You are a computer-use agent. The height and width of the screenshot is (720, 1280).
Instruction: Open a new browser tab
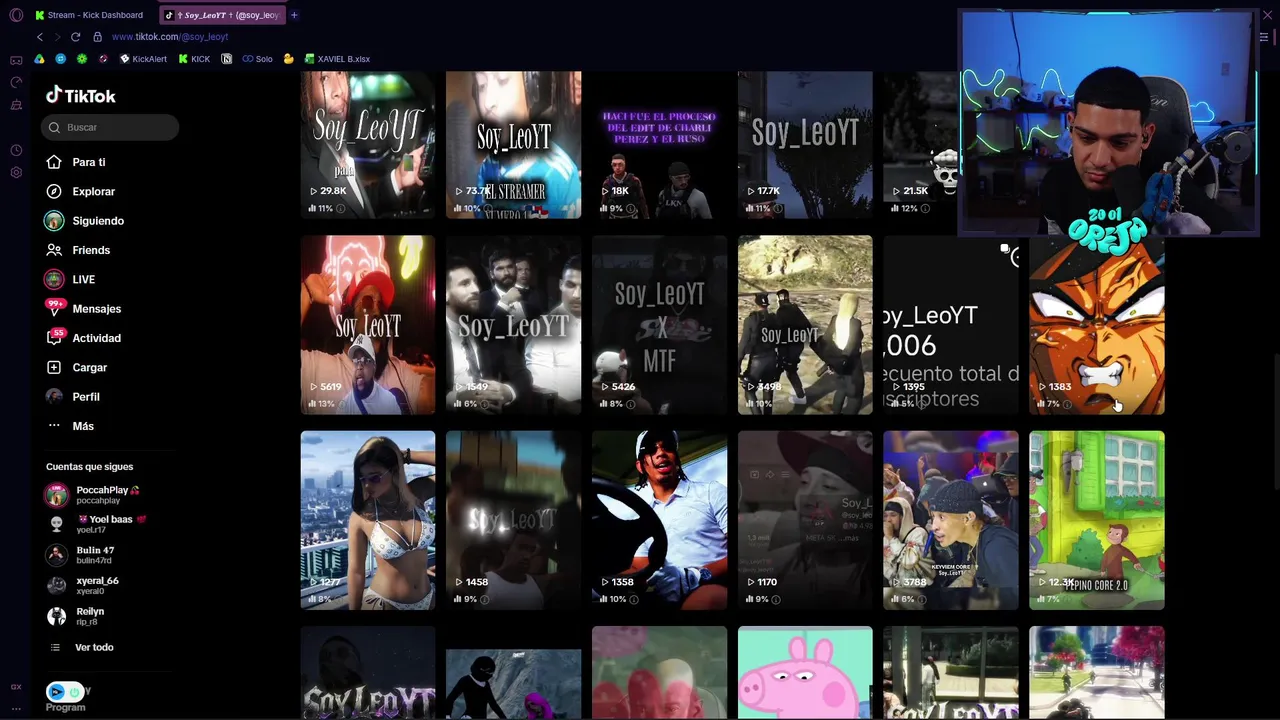tap(294, 15)
